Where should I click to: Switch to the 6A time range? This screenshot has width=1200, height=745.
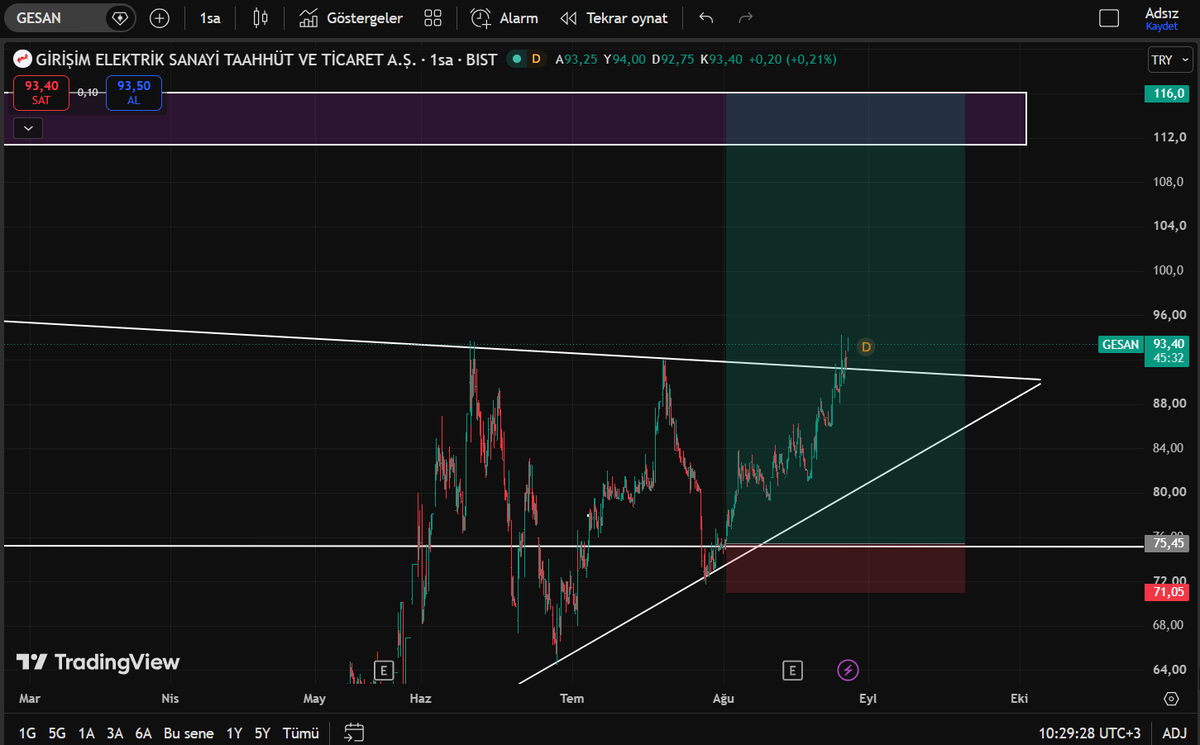144,733
